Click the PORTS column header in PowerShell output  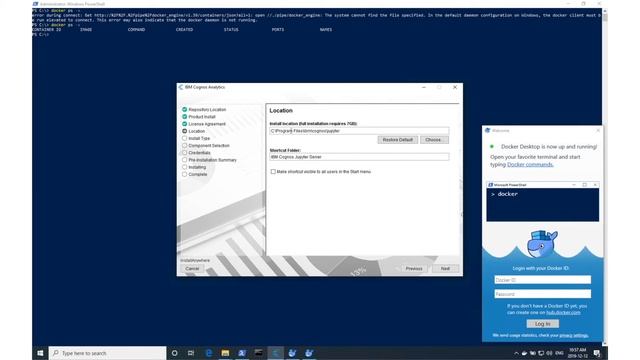(x=278, y=30)
